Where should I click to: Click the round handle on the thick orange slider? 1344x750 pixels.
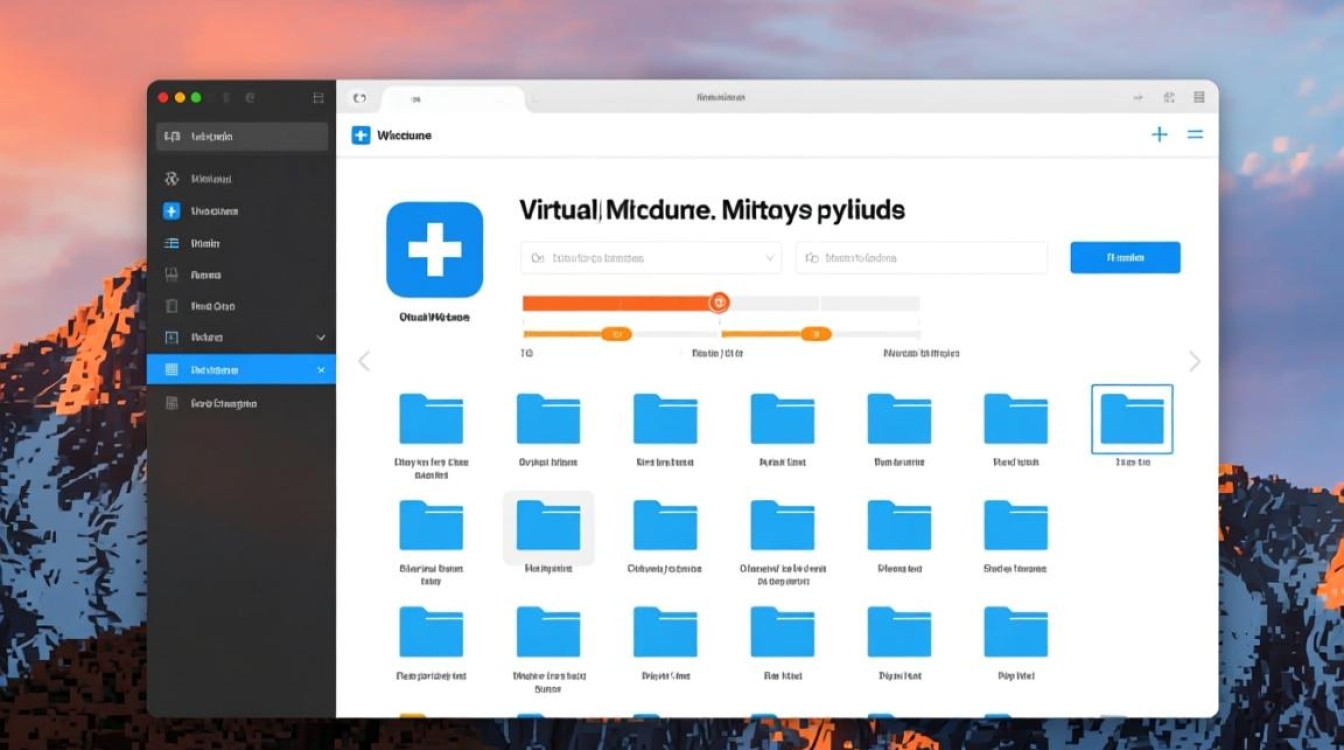[718, 302]
